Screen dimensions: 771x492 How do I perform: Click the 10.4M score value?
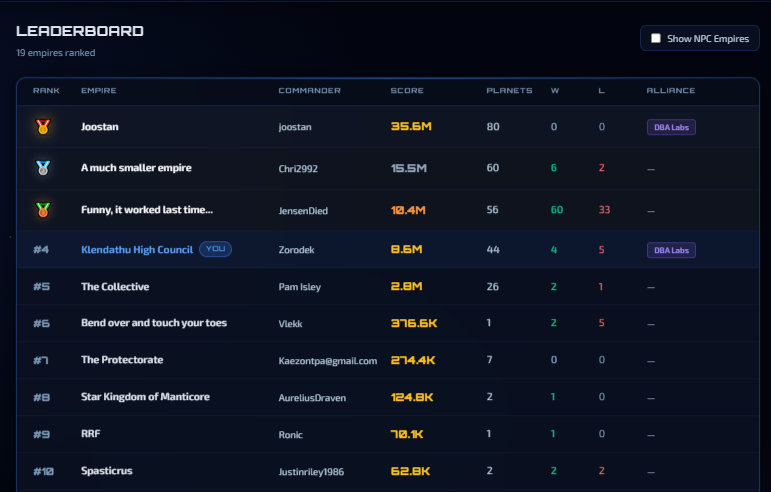pos(408,210)
